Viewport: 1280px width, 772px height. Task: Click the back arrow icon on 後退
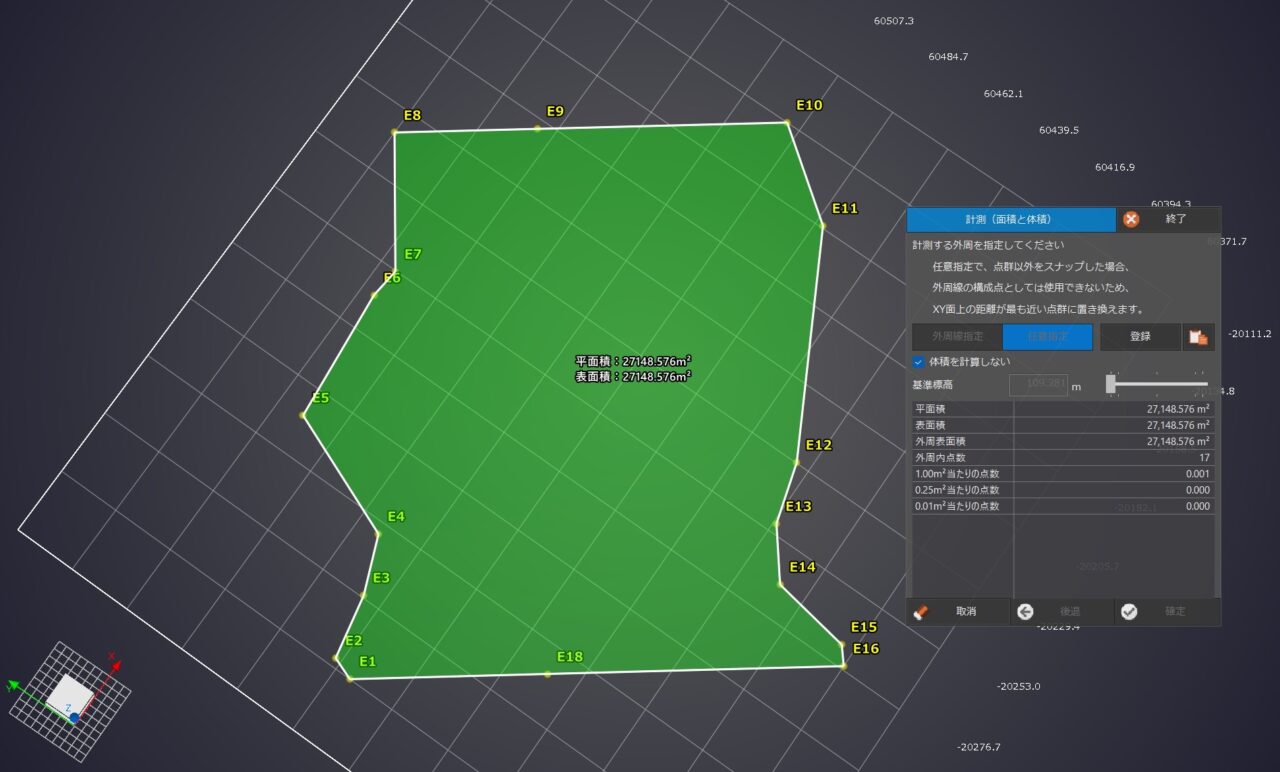tap(1025, 612)
